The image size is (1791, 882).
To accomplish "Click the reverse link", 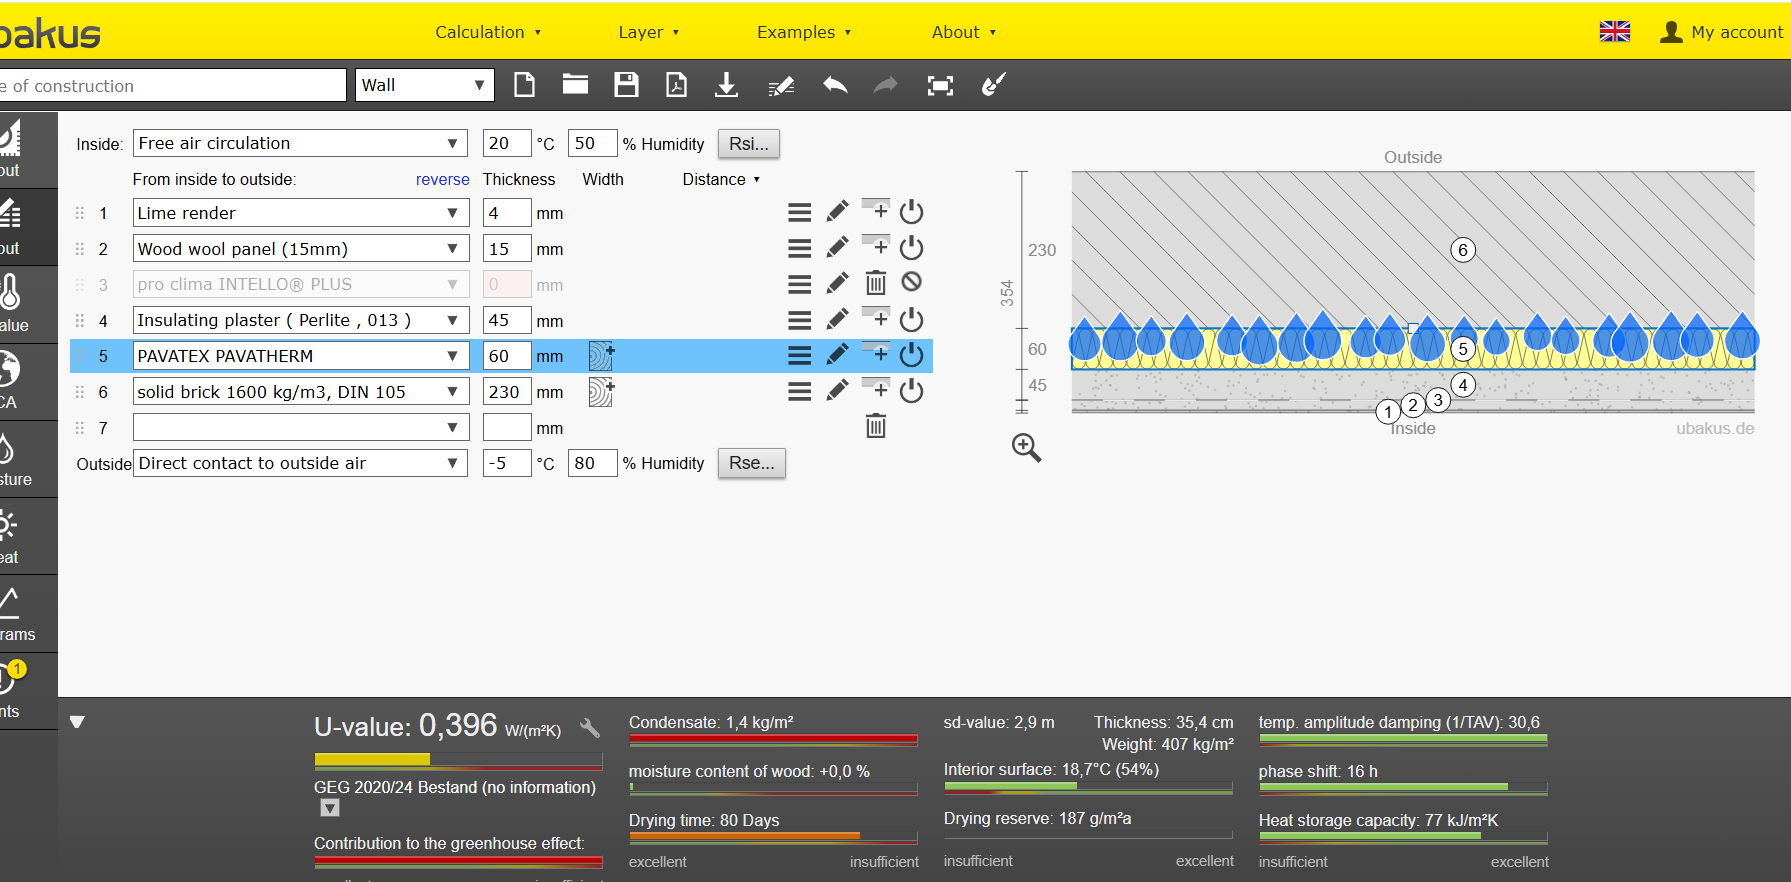I will point(442,179).
